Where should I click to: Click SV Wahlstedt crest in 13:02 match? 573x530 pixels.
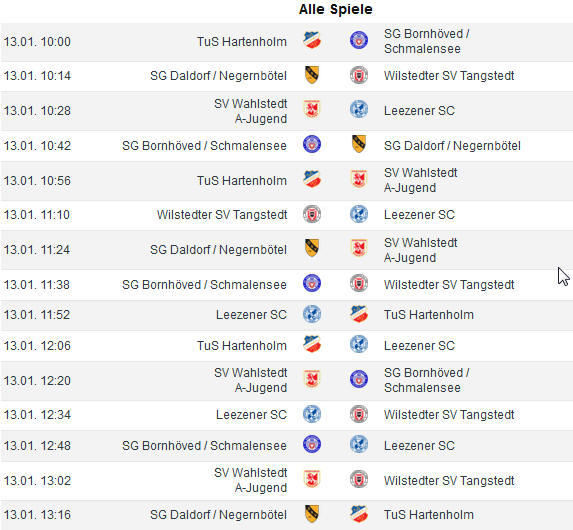[312, 479]
